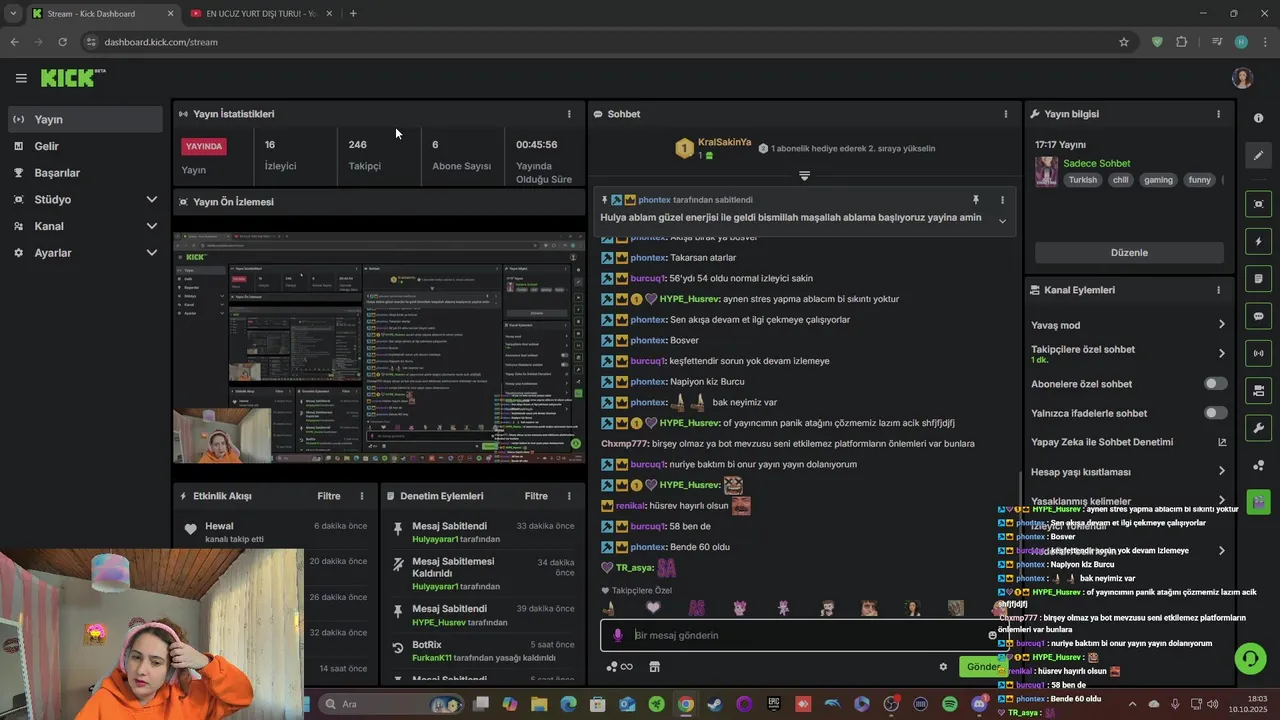The height and width of the screenshot is (720, 1280).
Task: Click the info icon in the right sidebar
Action: pyautogui.click(x=1258, y=118)
